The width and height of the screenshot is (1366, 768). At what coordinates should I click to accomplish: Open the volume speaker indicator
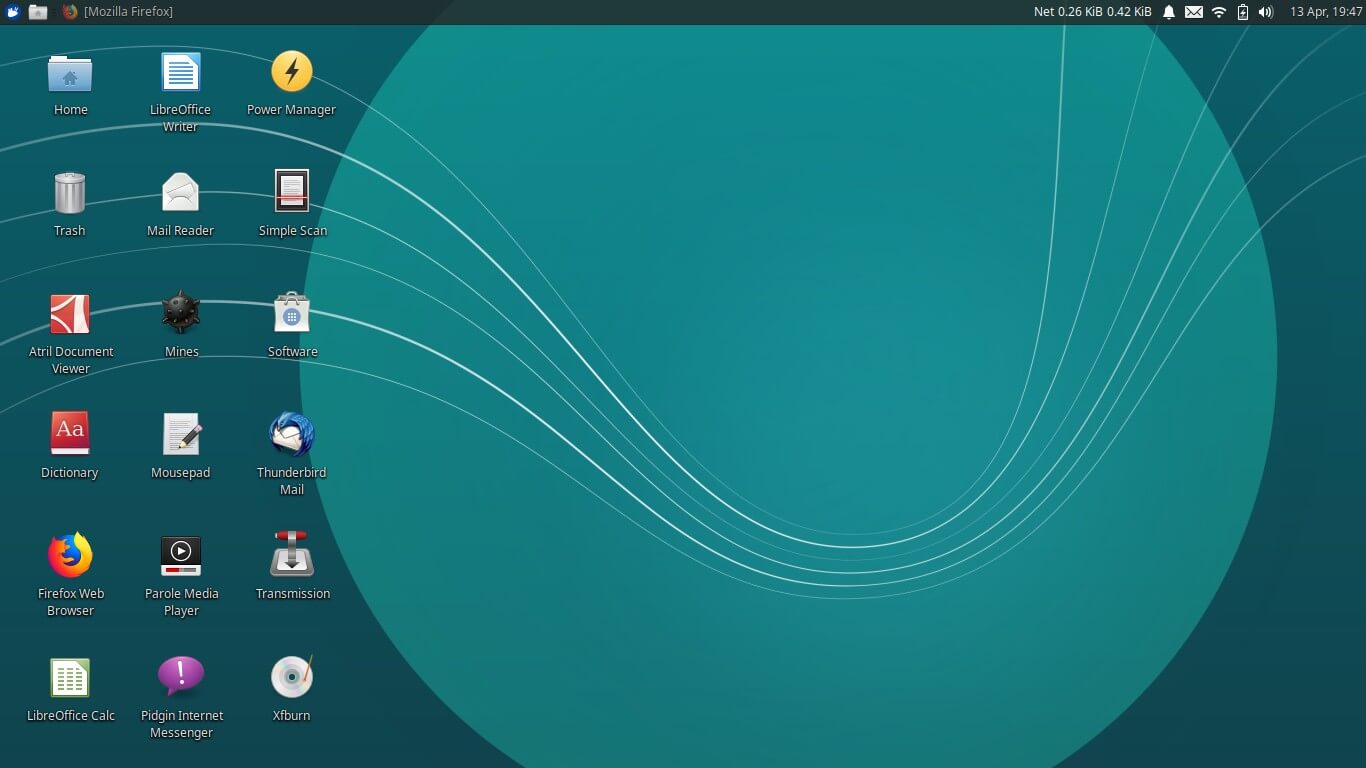tap(1265, 12)
